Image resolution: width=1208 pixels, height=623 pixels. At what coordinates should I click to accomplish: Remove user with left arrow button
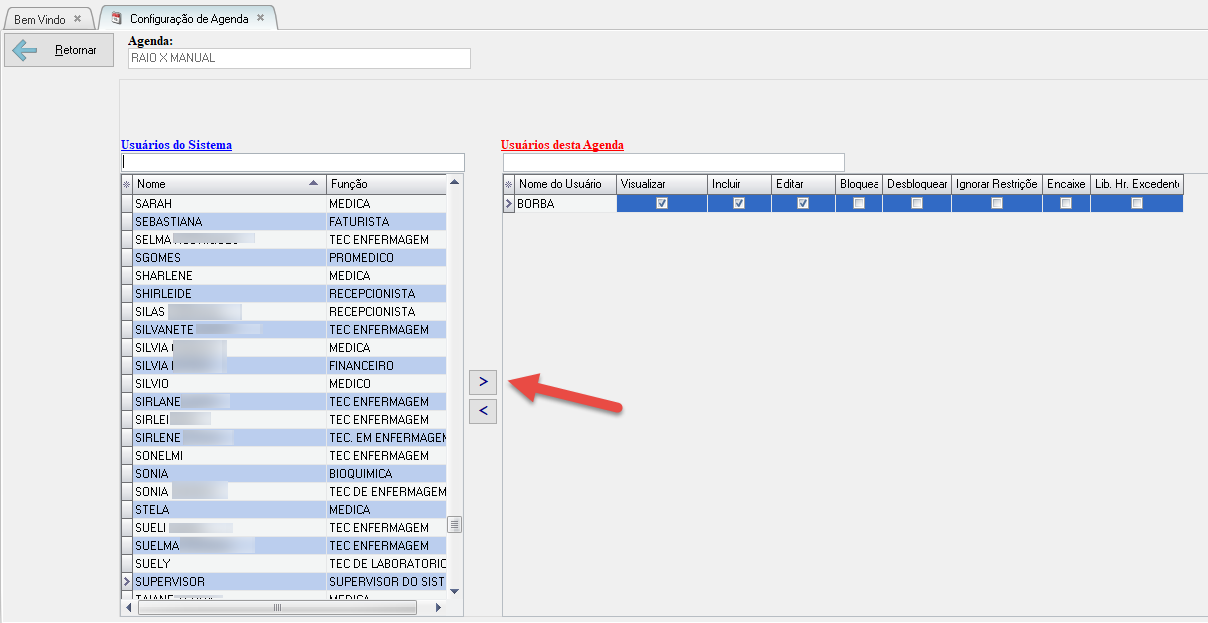483,410
